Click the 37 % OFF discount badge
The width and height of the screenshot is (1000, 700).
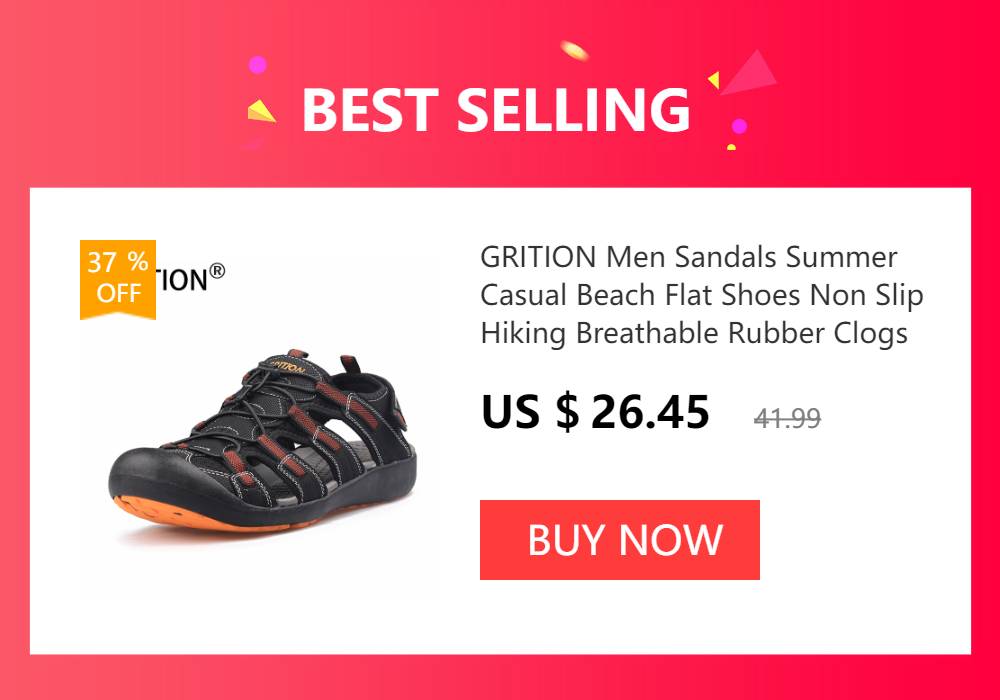(118, 279)
